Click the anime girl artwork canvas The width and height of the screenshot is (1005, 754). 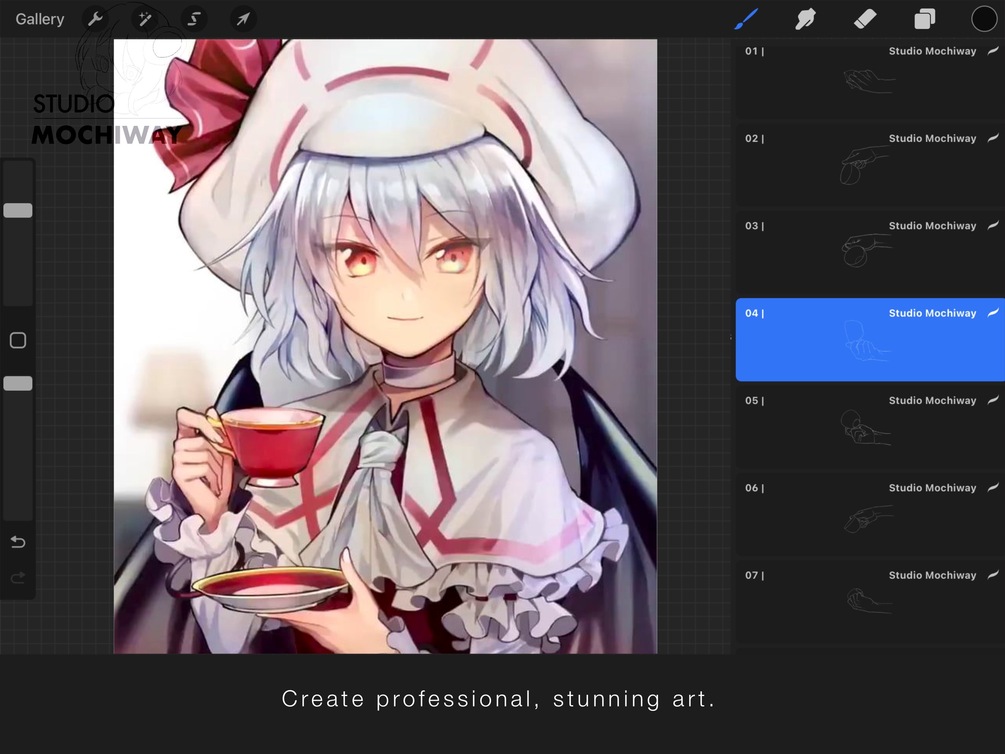385,346
